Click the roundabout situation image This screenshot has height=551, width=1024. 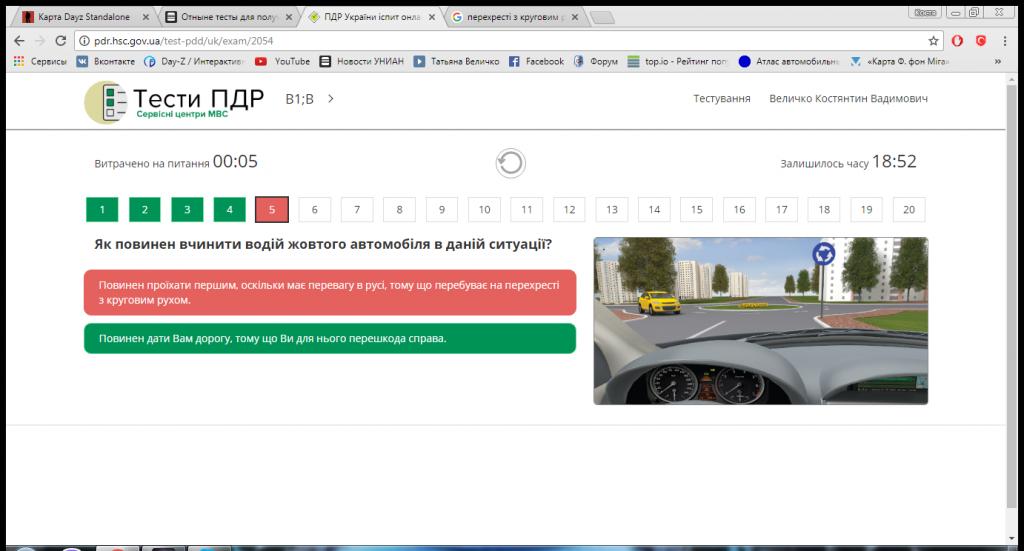click(x=760, y=320)
